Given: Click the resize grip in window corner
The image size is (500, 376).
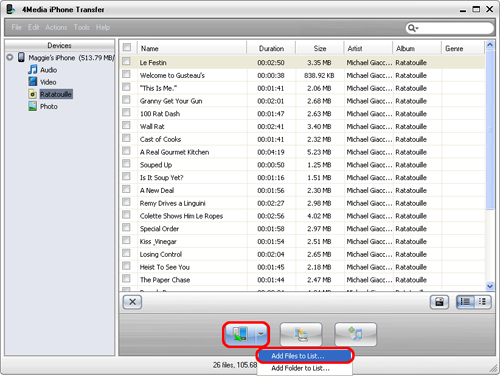Looking at the screenshot, I should 493,368.
